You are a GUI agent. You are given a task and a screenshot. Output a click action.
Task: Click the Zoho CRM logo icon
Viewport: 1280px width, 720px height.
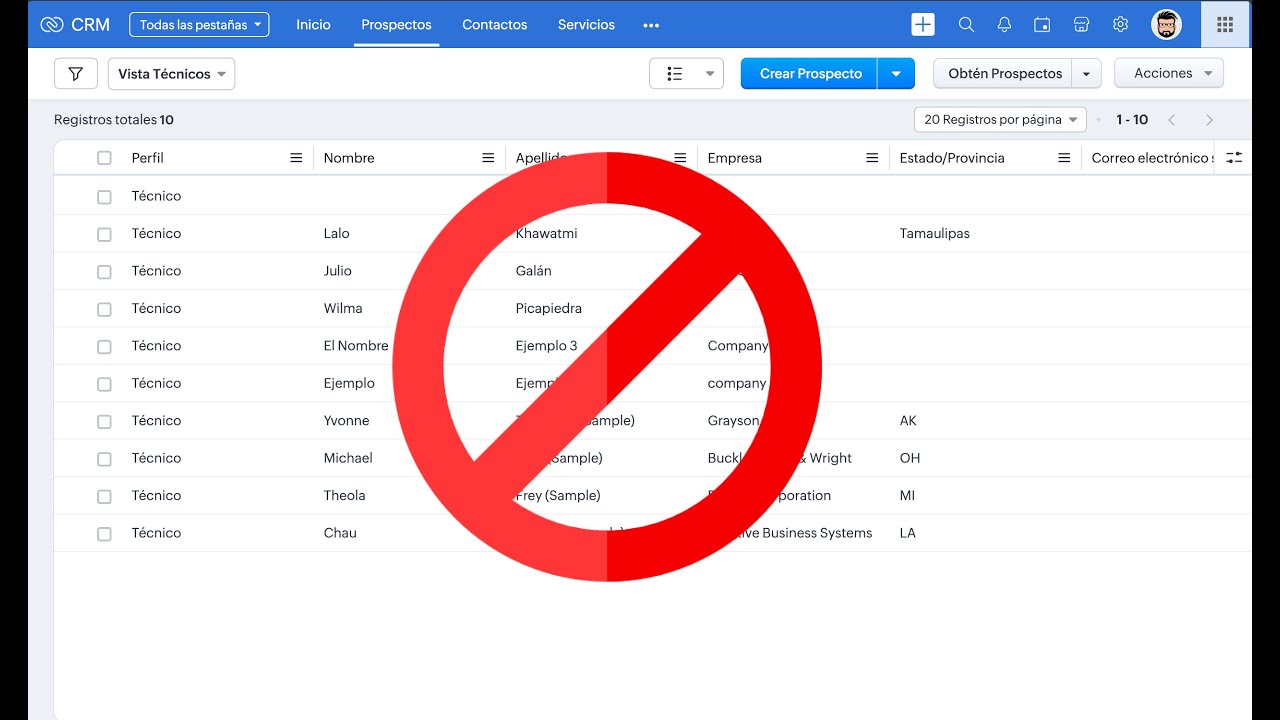click(x=51, y=25)
